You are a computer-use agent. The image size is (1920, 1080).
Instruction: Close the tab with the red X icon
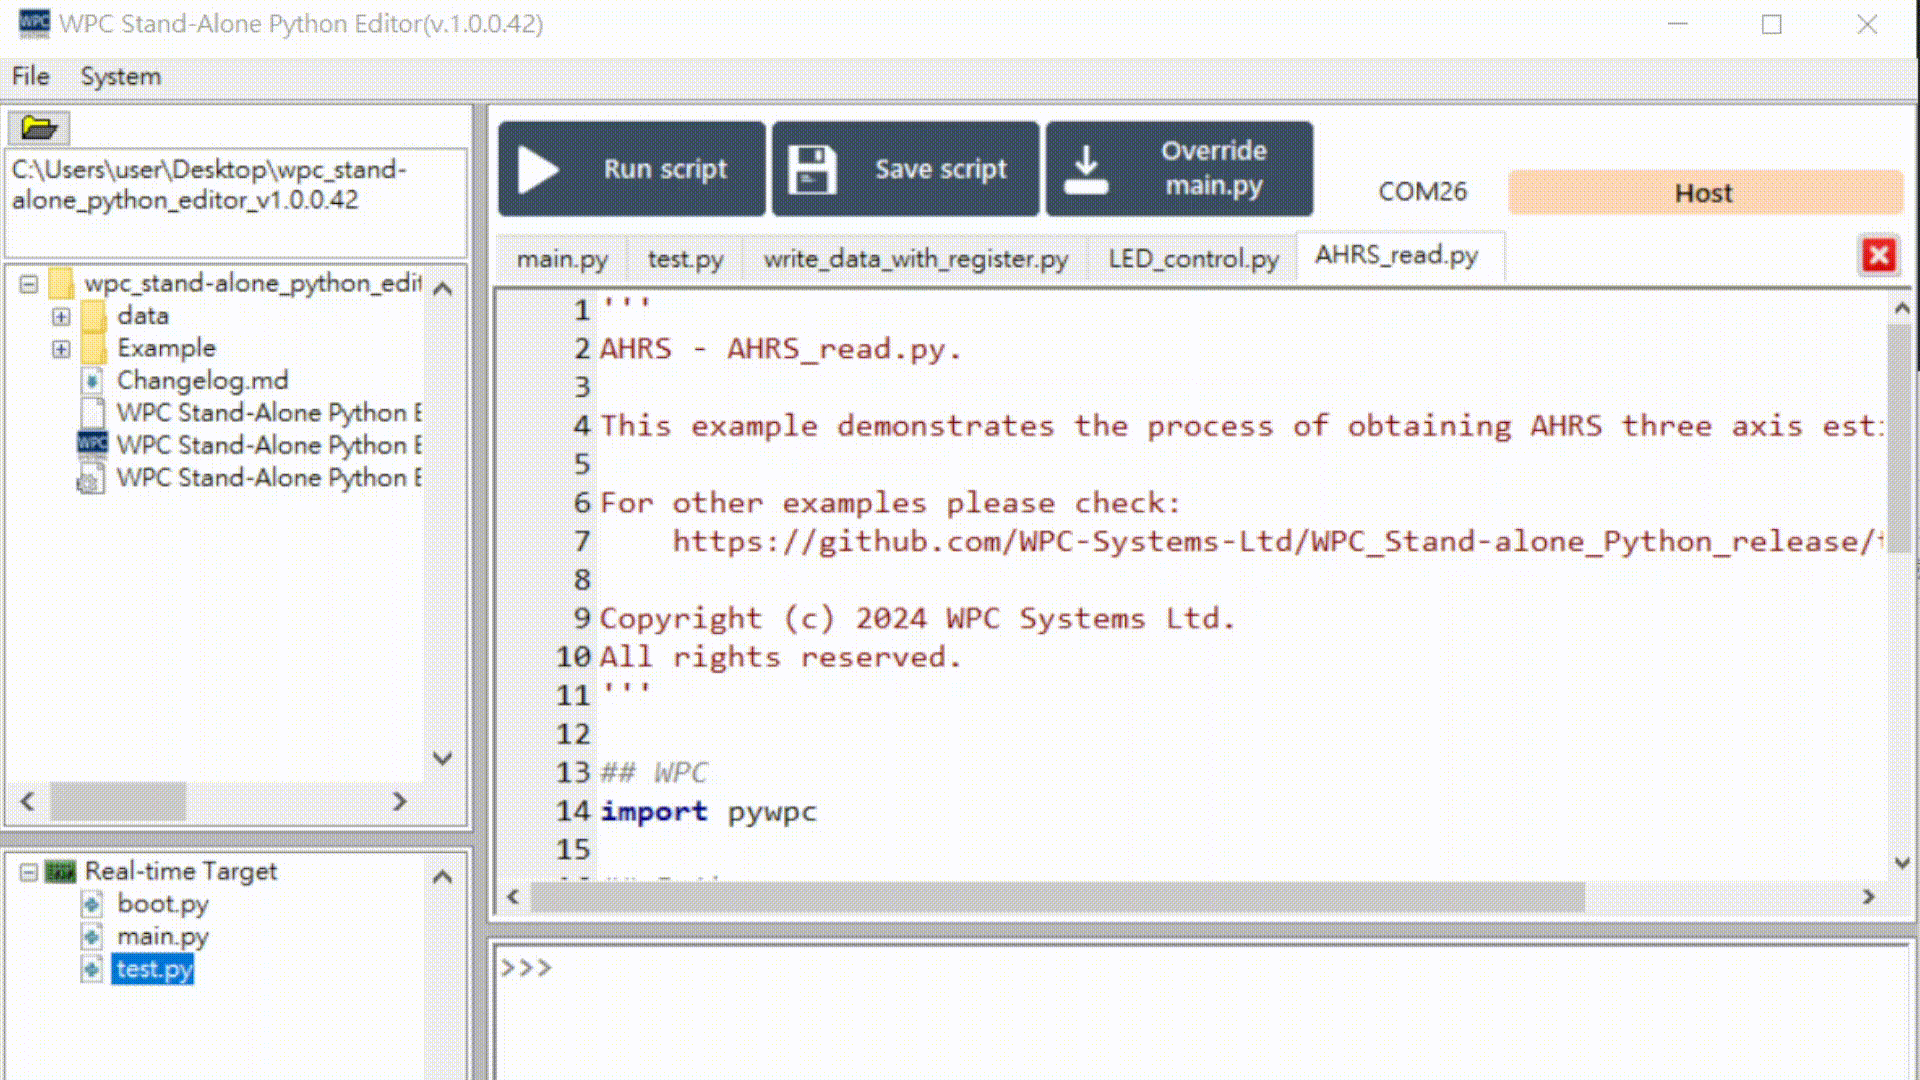[1878, 256]
